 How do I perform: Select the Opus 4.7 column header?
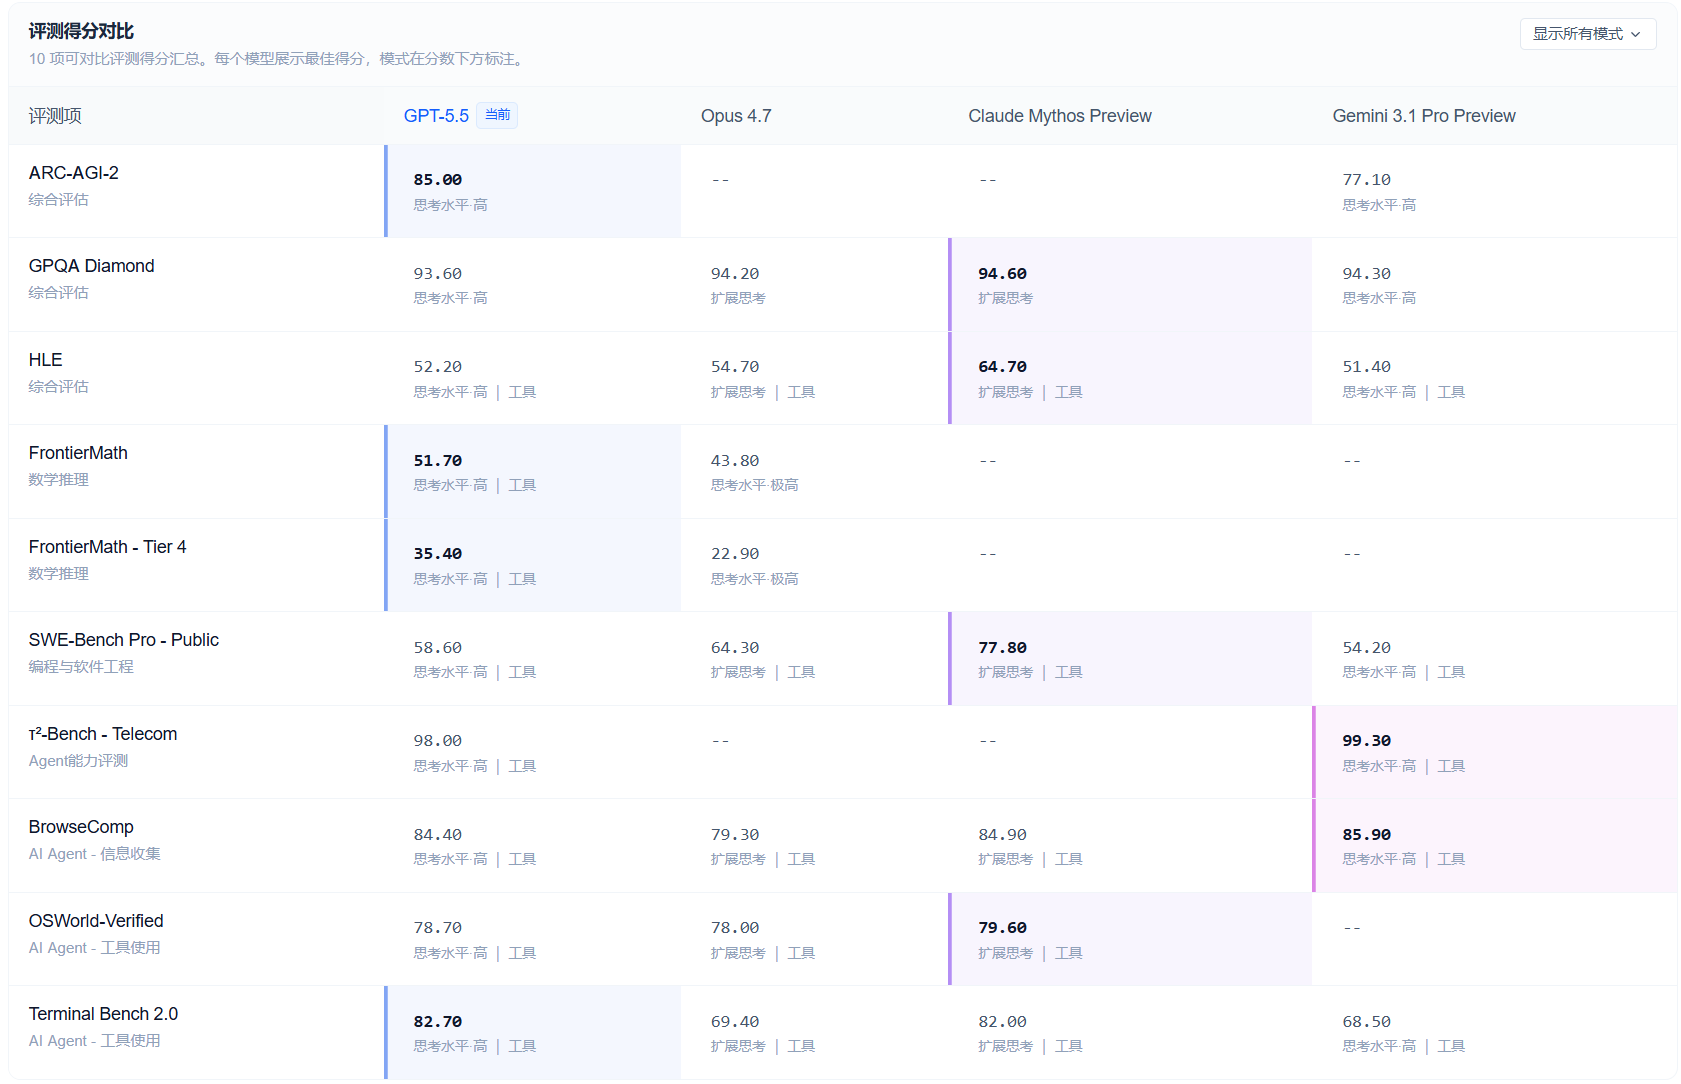point(736,116)
